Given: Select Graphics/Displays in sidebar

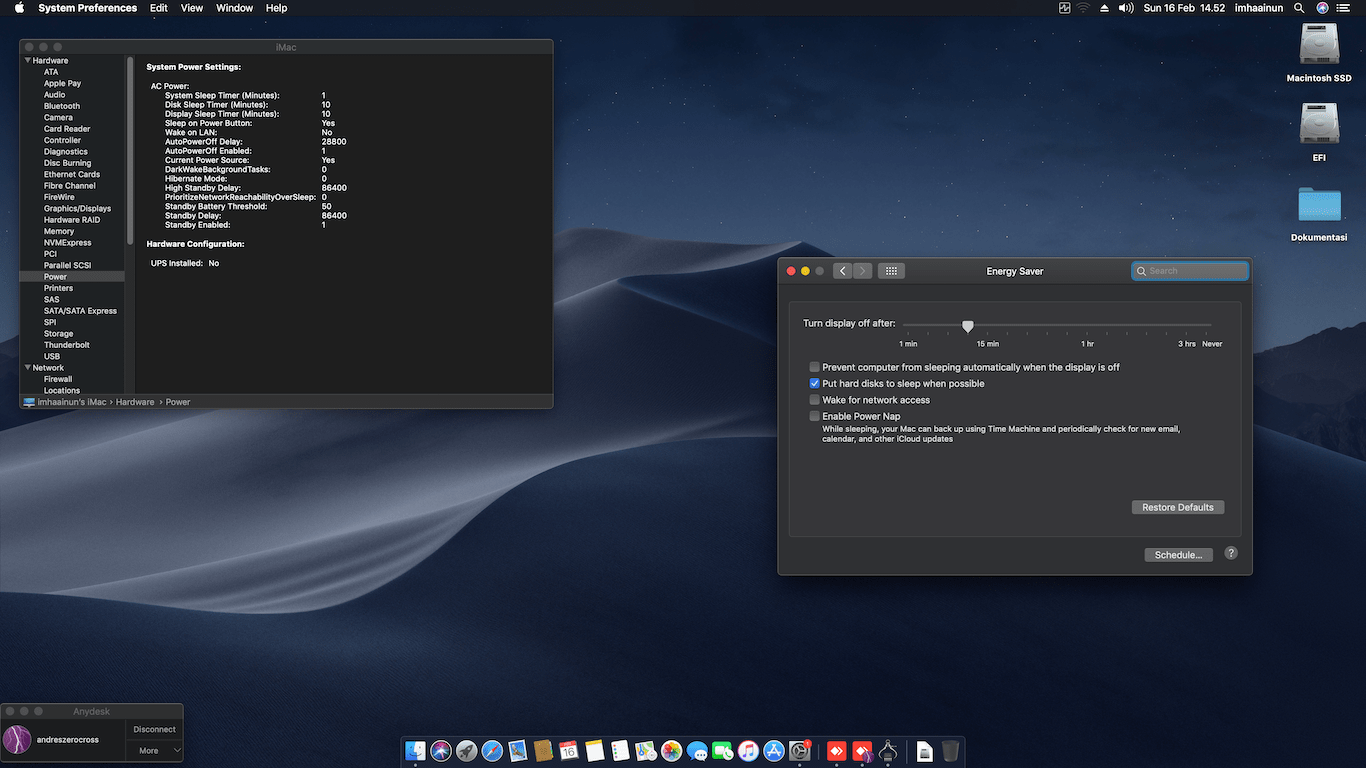Looking at the screenshot, I should tap(77, 209).
